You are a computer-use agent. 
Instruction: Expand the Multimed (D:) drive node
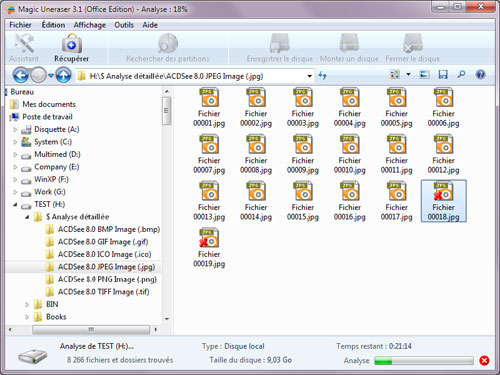[x=15, y=155]
